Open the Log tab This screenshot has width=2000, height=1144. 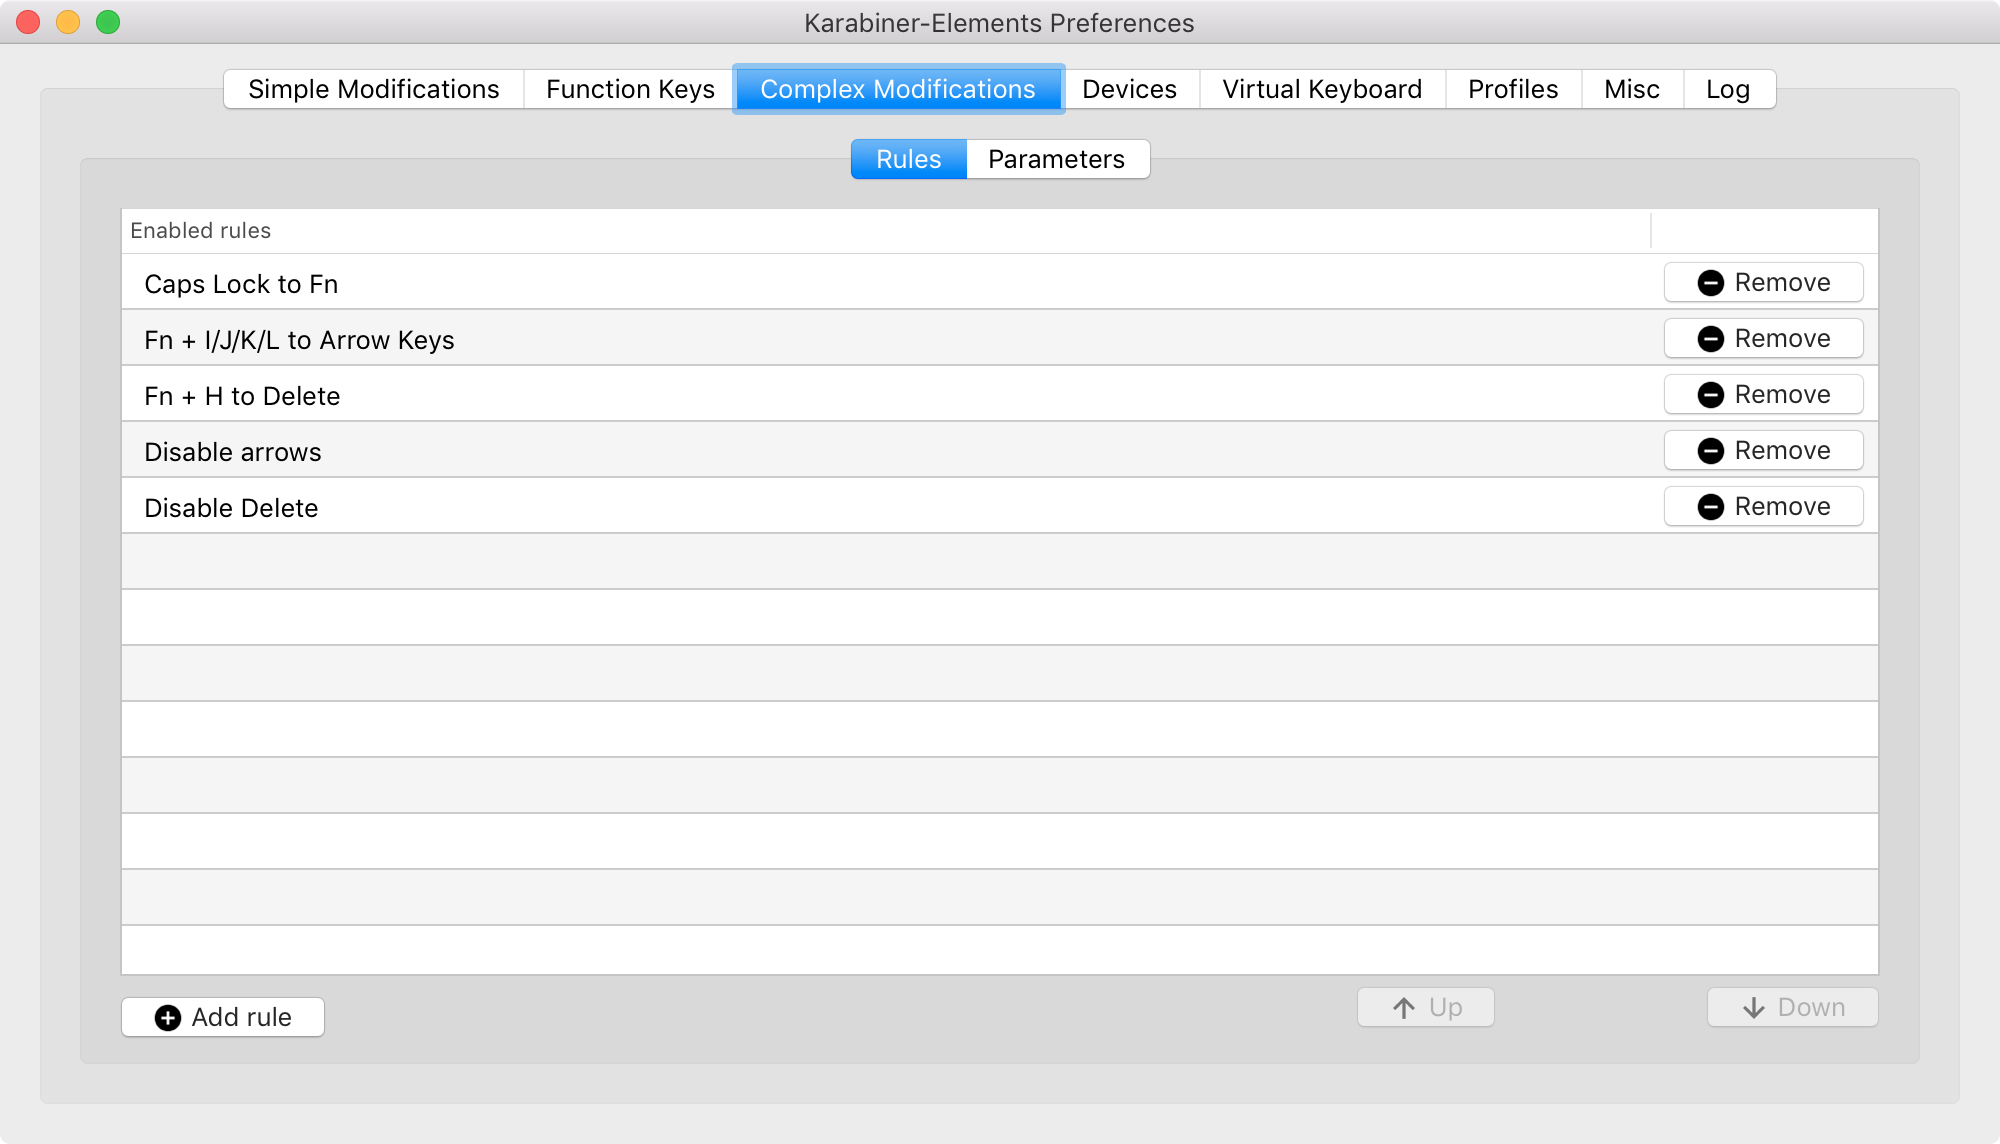coord(1729,88)
